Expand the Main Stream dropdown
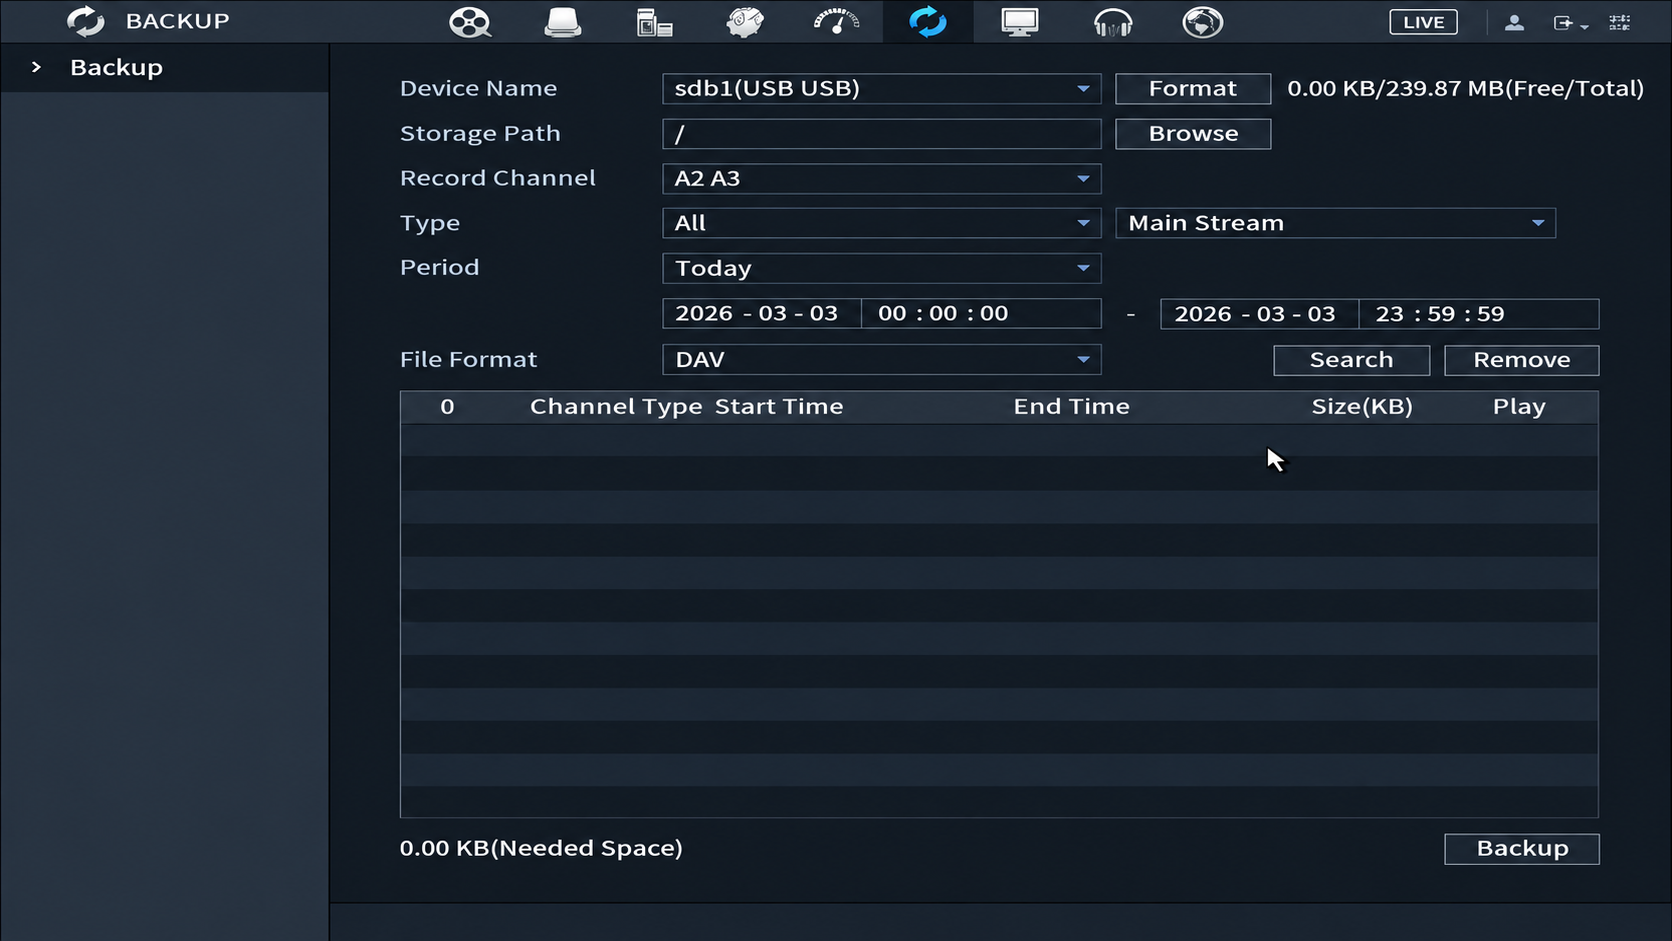Image resolution: width=1672 pixels, height=941 pixels. tap(1335, 223)
